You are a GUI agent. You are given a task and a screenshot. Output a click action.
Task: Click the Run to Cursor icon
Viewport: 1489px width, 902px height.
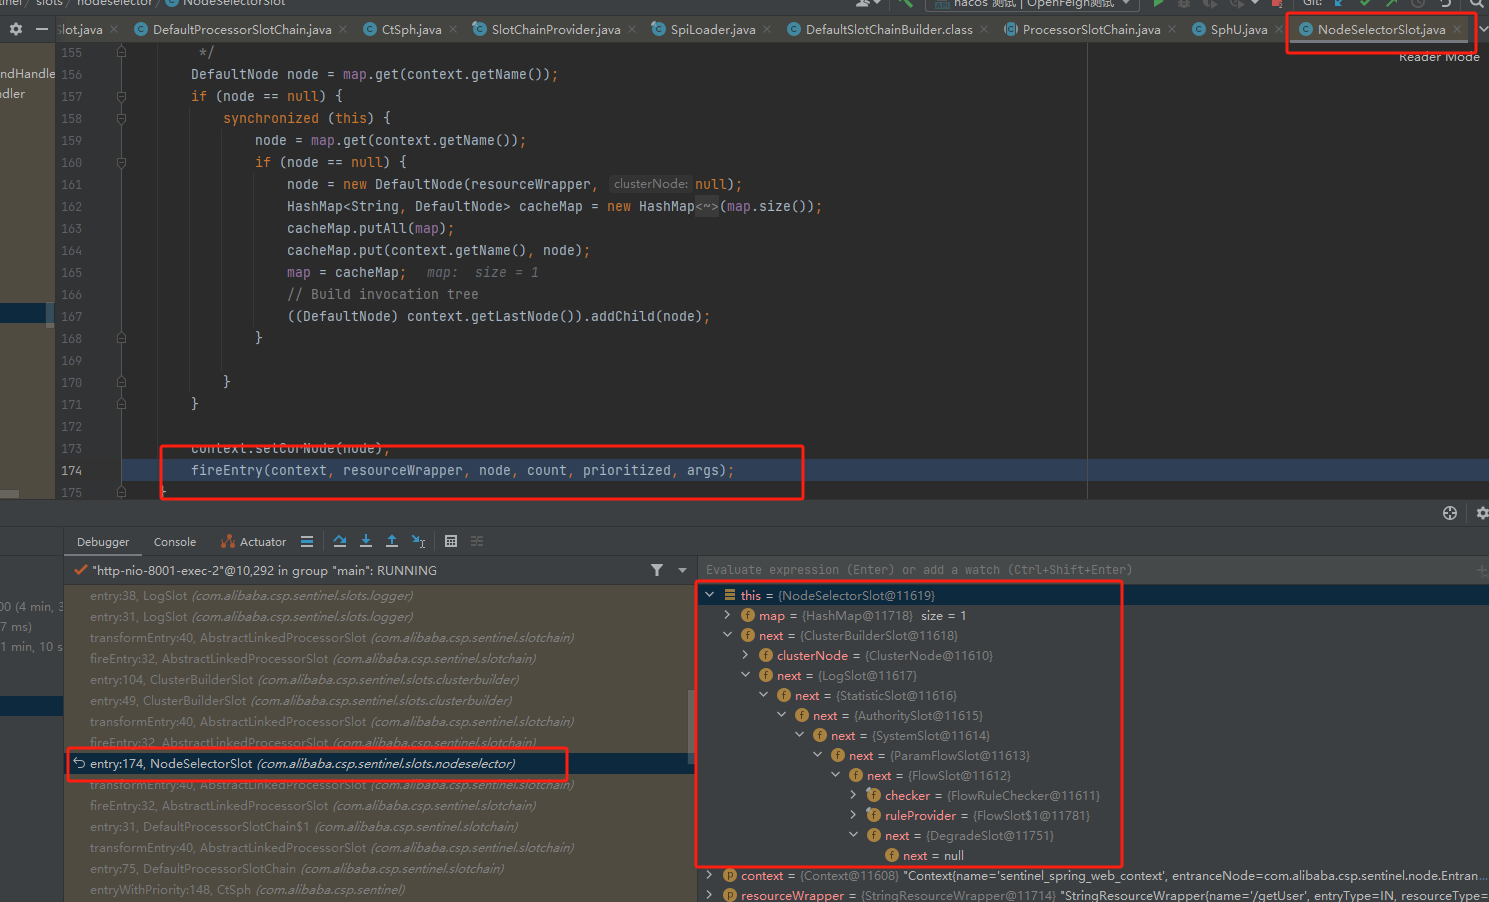coord(419,541)
